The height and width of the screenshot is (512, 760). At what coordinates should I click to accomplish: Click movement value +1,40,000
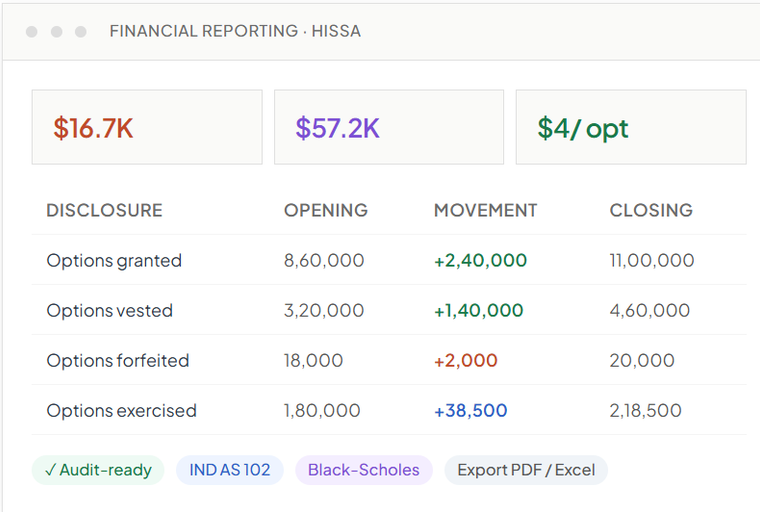(x=478, y=311)
